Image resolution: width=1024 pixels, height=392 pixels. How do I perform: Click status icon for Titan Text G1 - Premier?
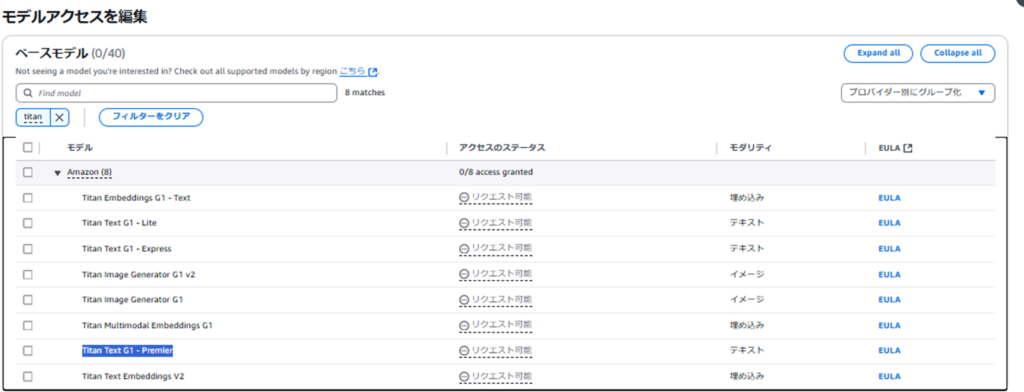[464, 351]
